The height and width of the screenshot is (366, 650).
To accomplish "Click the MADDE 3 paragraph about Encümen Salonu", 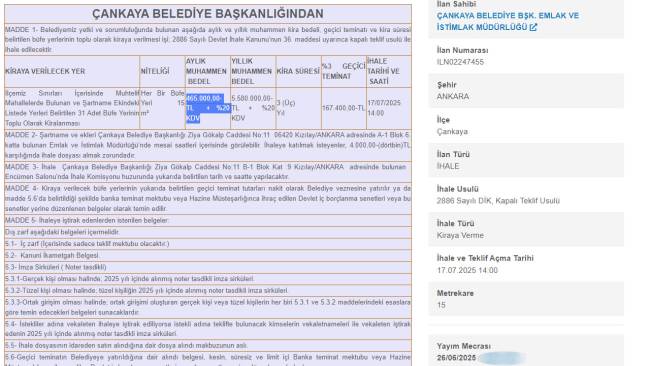I will click(208, 172).
